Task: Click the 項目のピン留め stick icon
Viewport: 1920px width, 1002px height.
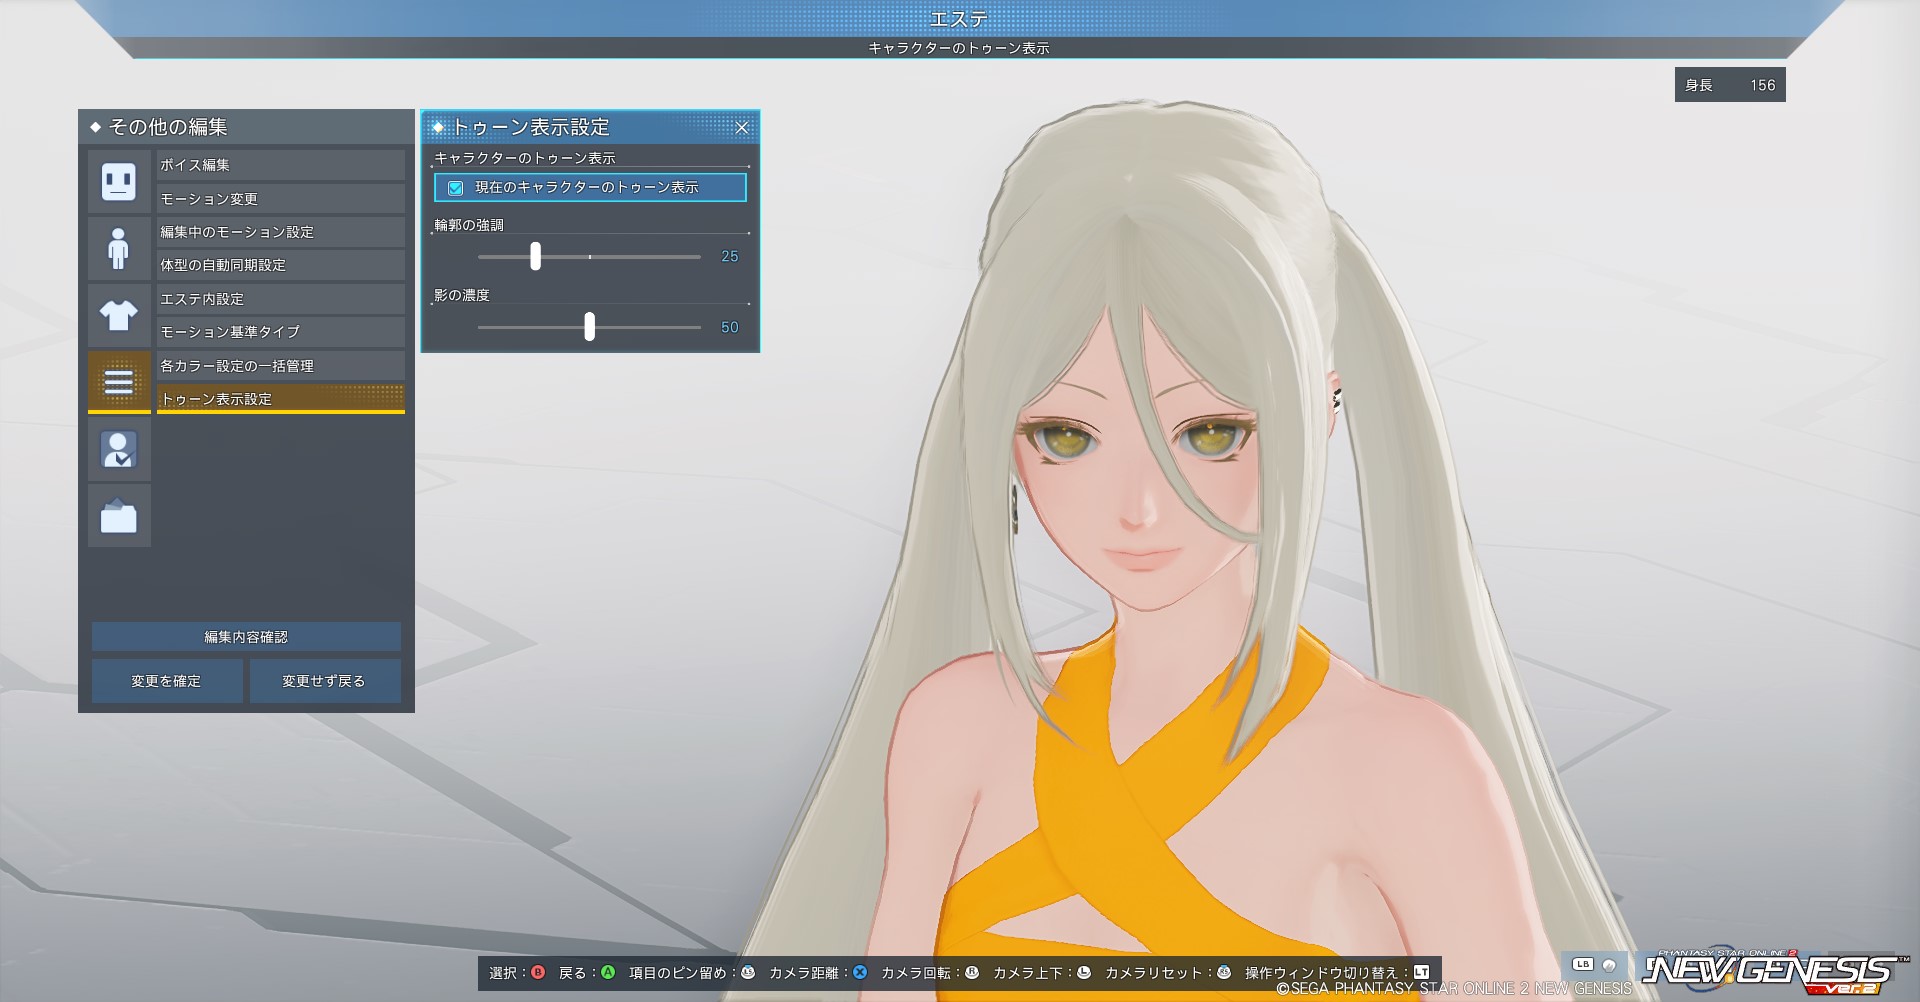Action: tap(748, 972)
